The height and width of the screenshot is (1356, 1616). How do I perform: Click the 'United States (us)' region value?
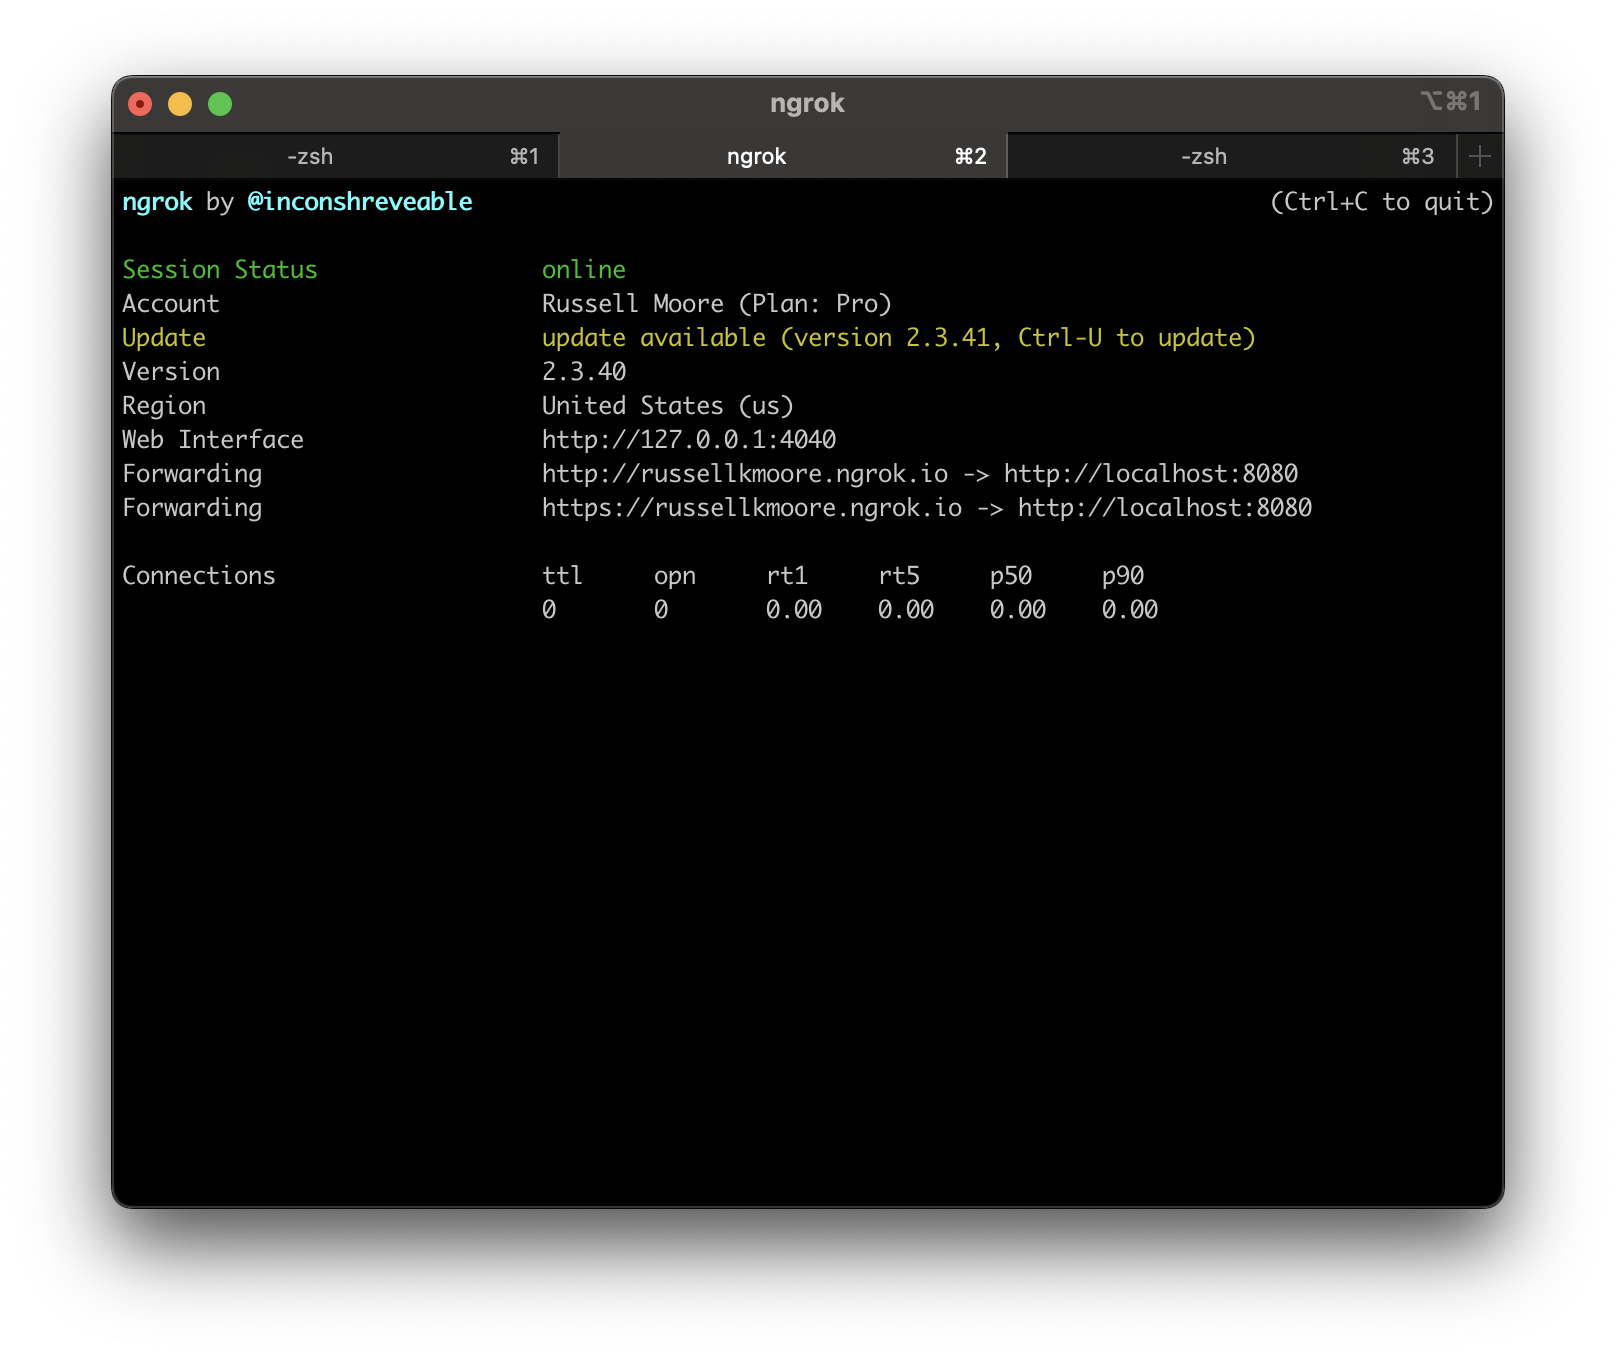tap(668, 406)
